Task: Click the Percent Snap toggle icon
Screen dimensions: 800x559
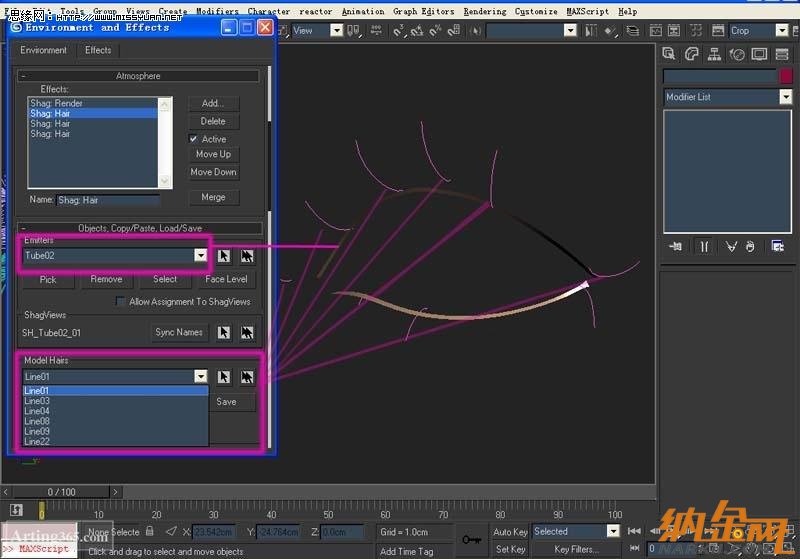Action: pos(435,31)
